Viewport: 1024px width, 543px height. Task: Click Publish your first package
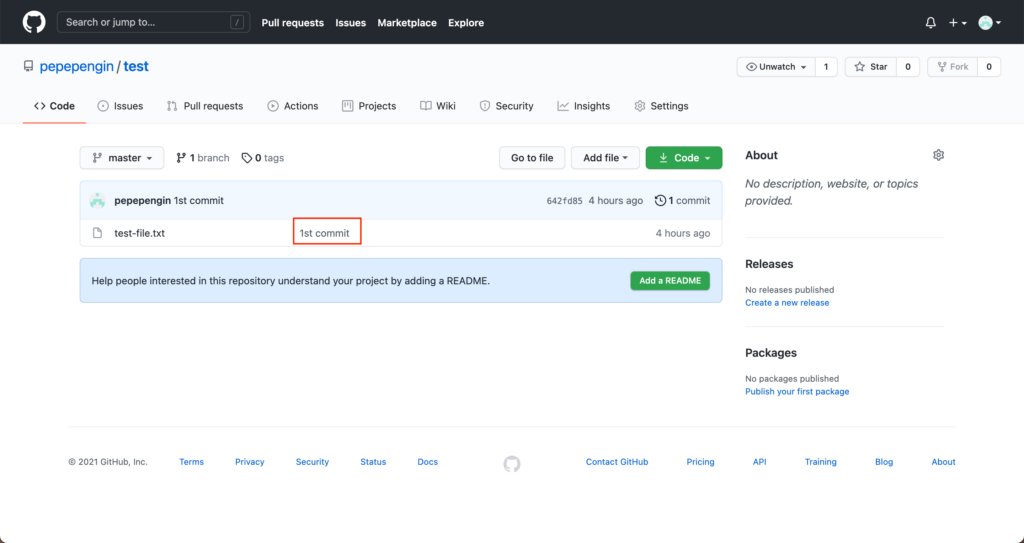pyautogui.click(x=797, y=391)
